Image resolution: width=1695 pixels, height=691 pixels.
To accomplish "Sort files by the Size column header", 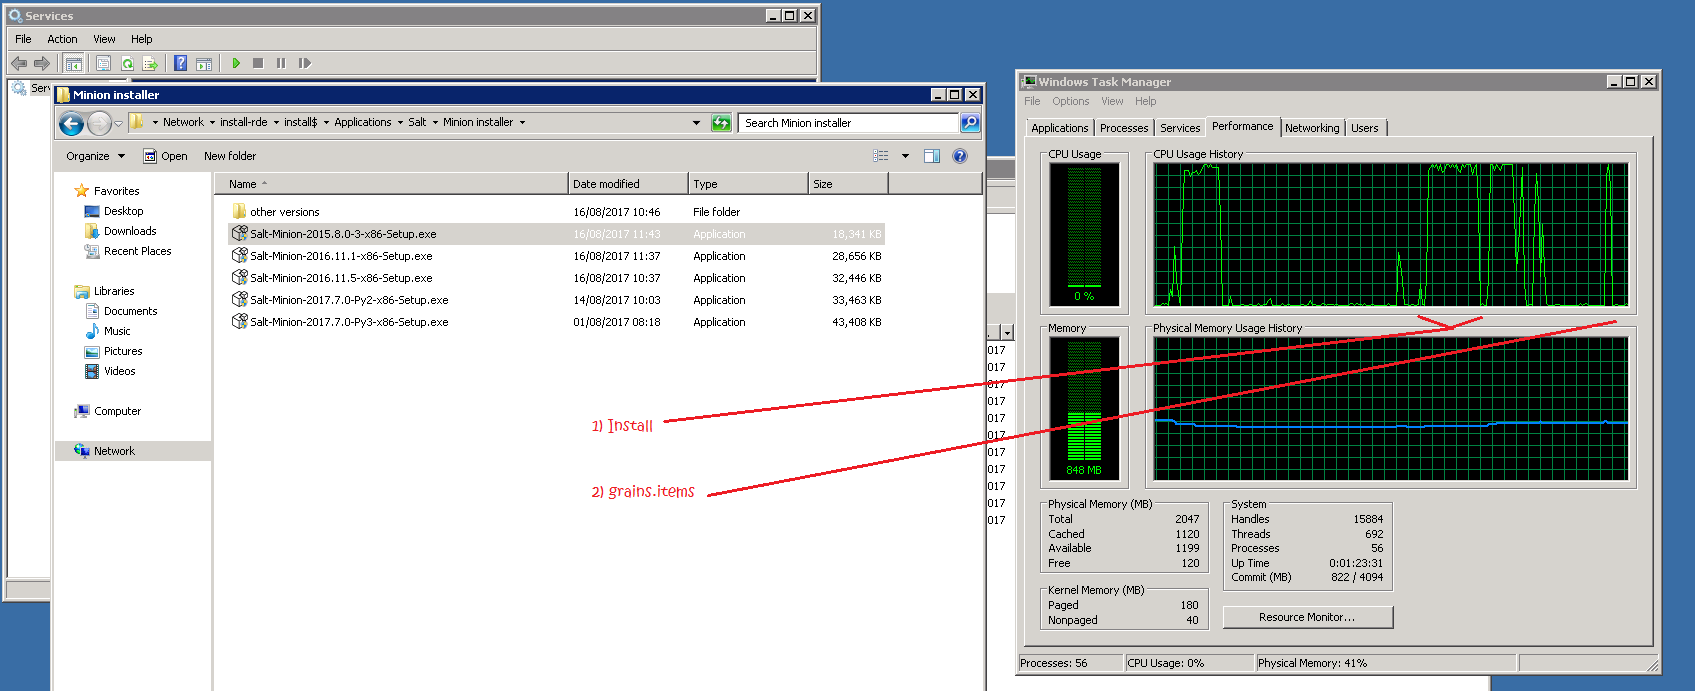I will 848,184.
